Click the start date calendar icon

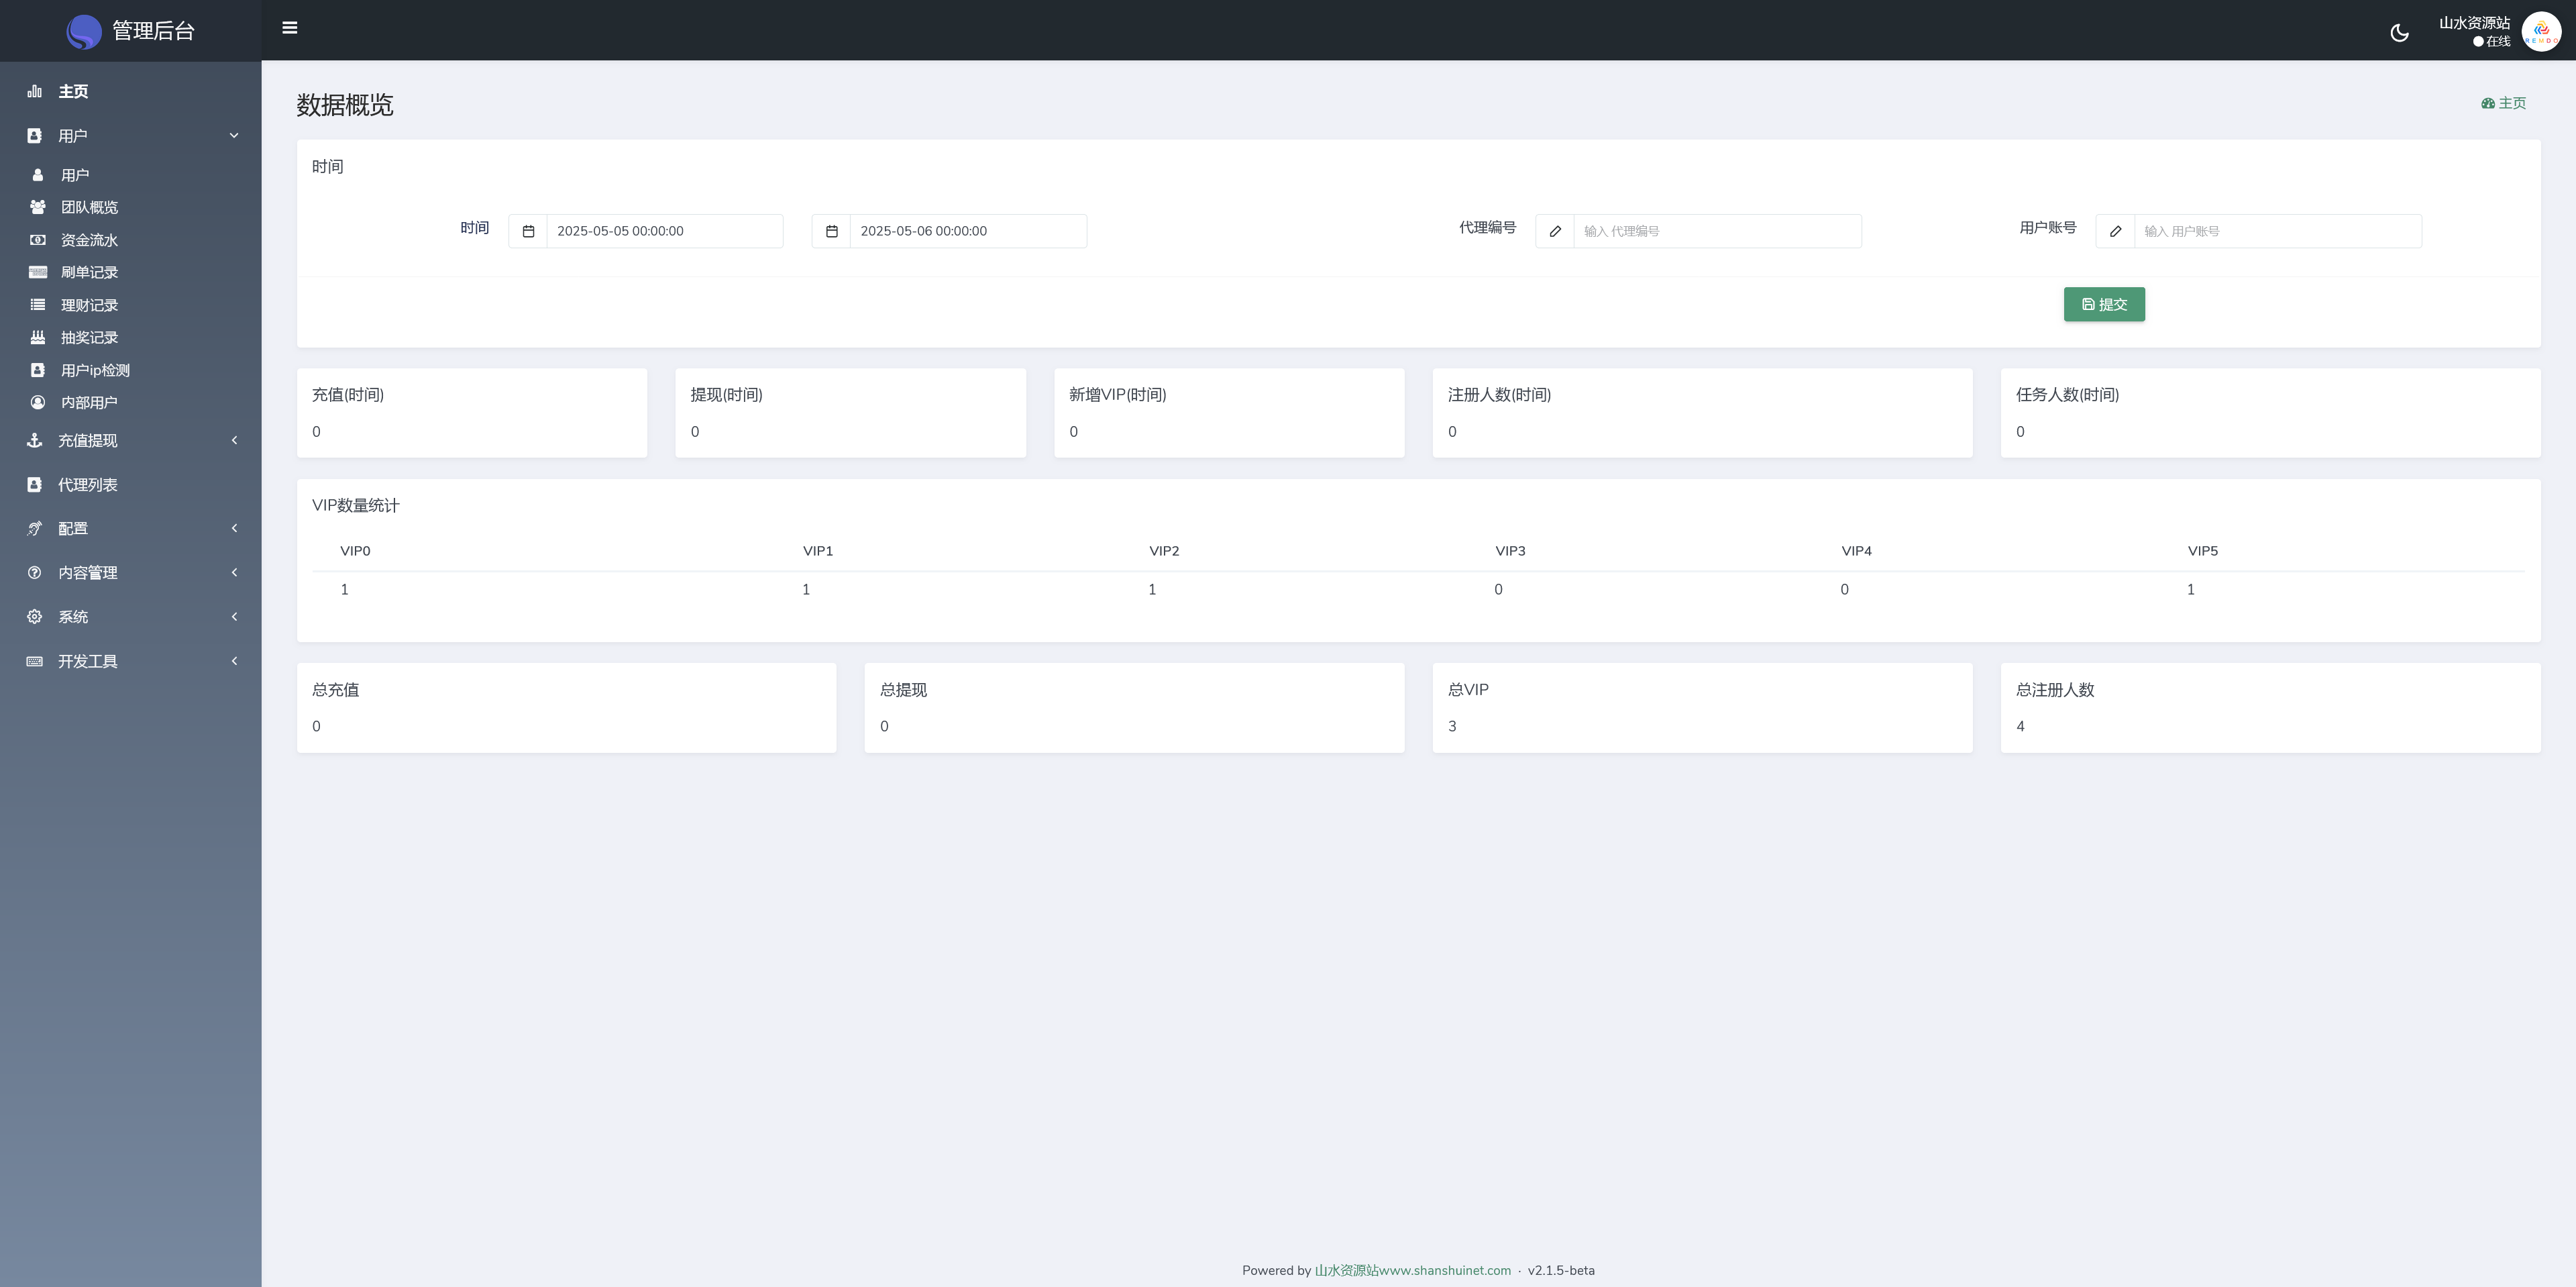pyautogui.click(x=528, y=231)
